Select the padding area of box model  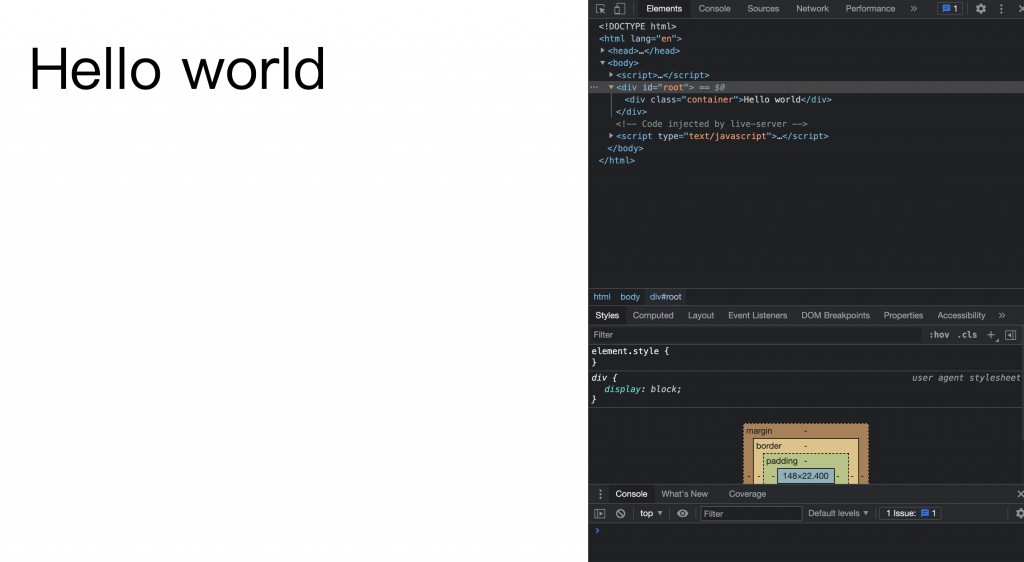(x=782, y=461)
